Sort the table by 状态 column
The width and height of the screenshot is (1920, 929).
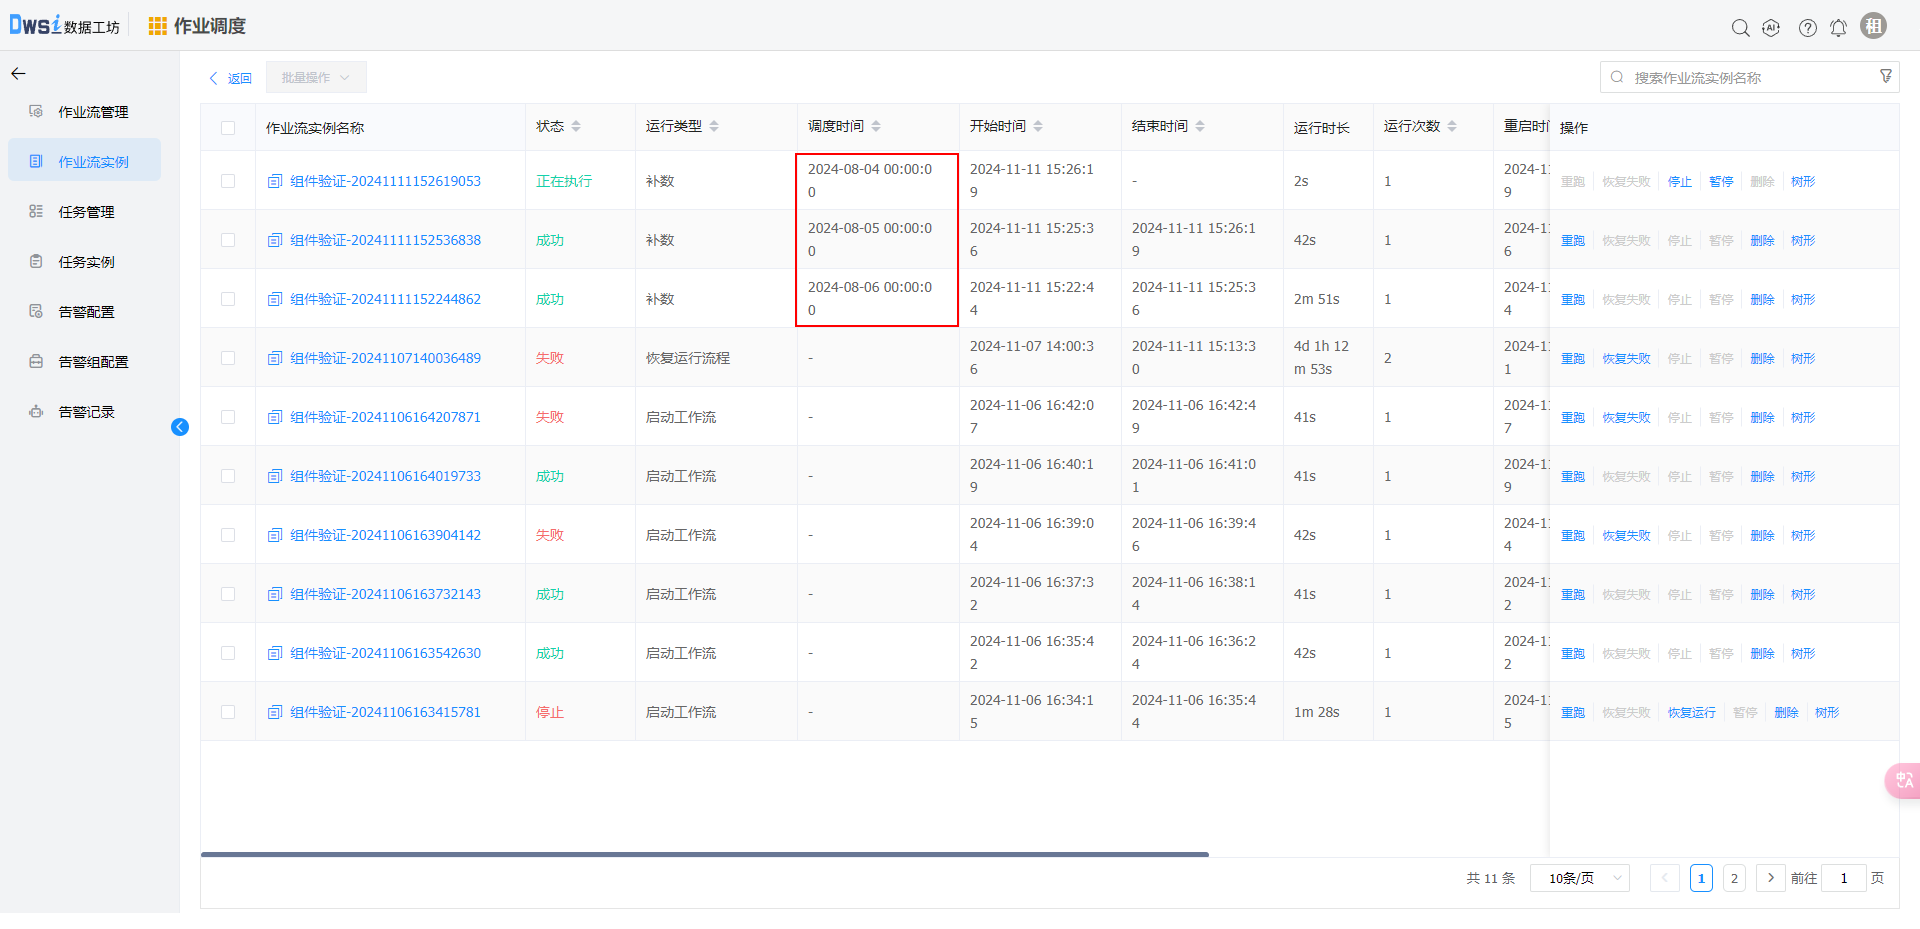pyautogui.click(x=576, y=126)
